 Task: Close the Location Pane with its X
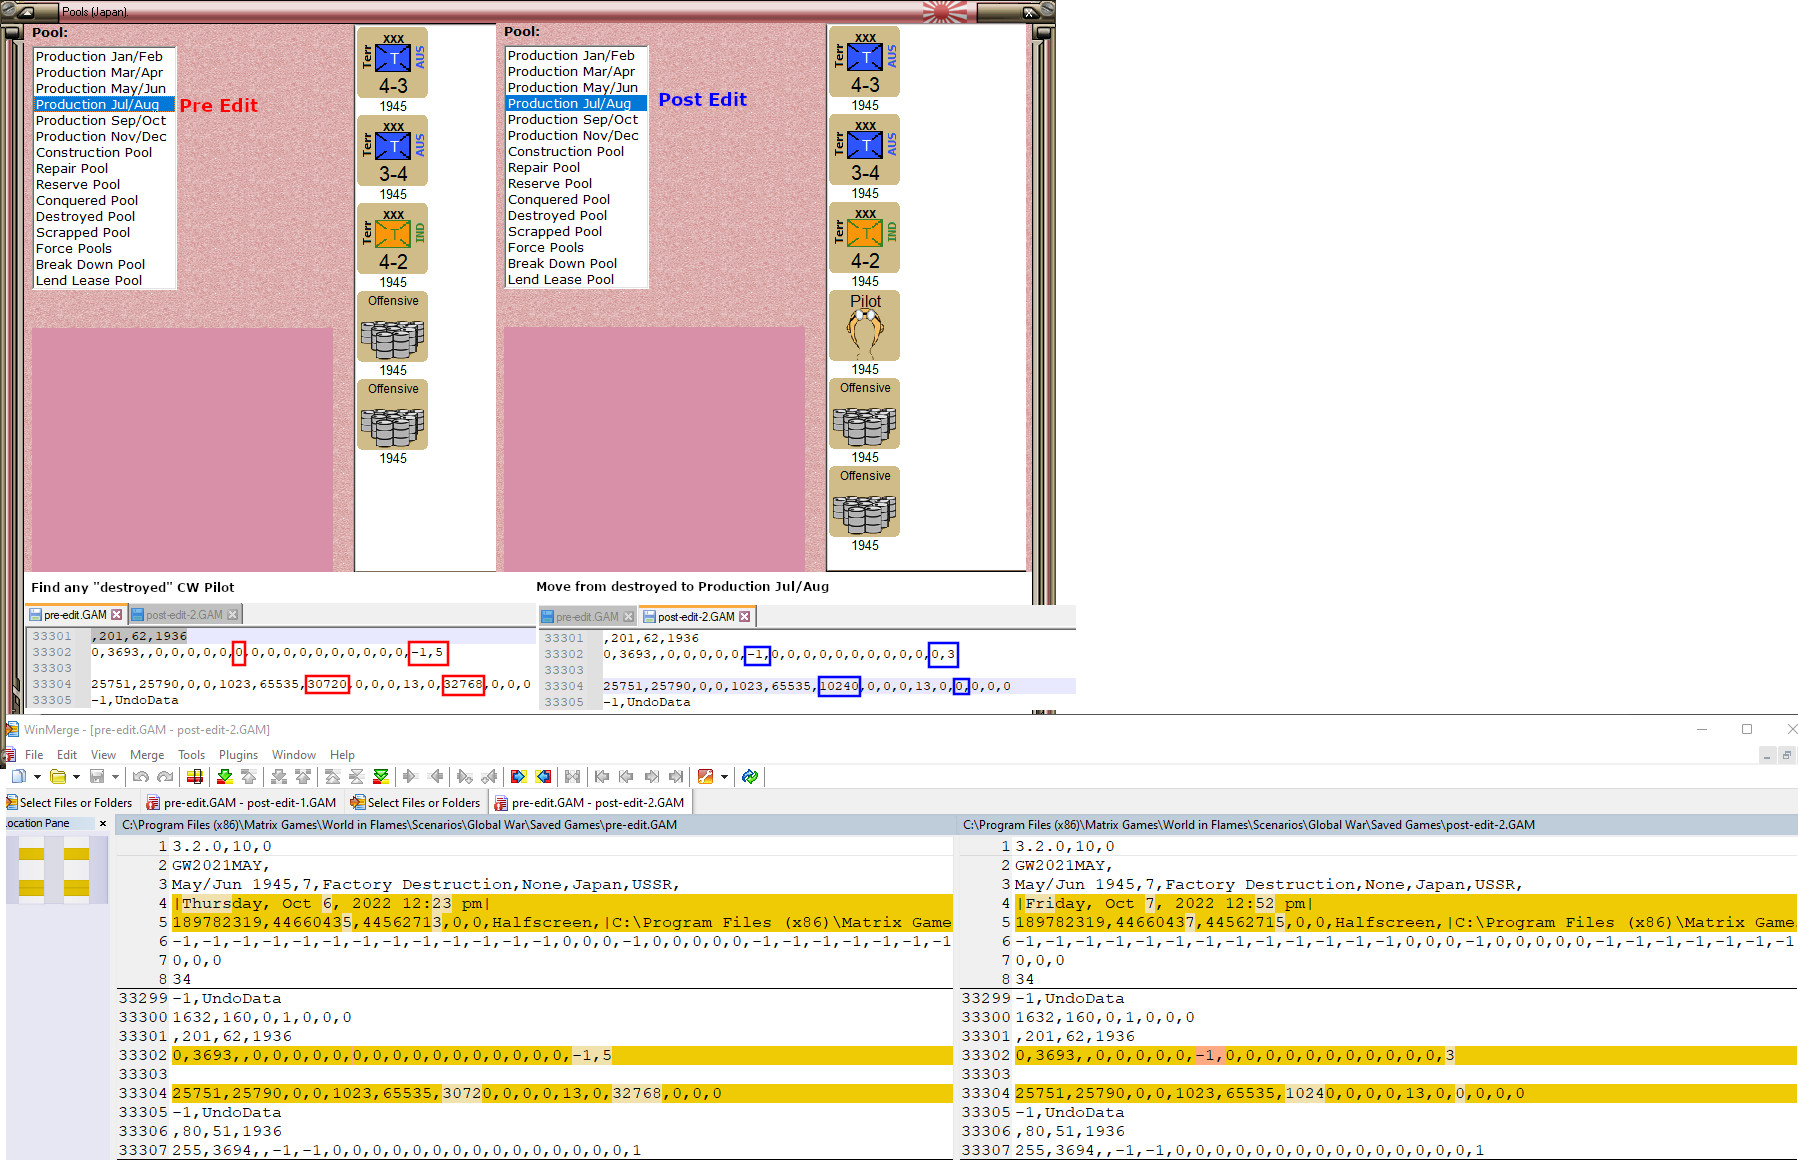(x=102, y=824)
